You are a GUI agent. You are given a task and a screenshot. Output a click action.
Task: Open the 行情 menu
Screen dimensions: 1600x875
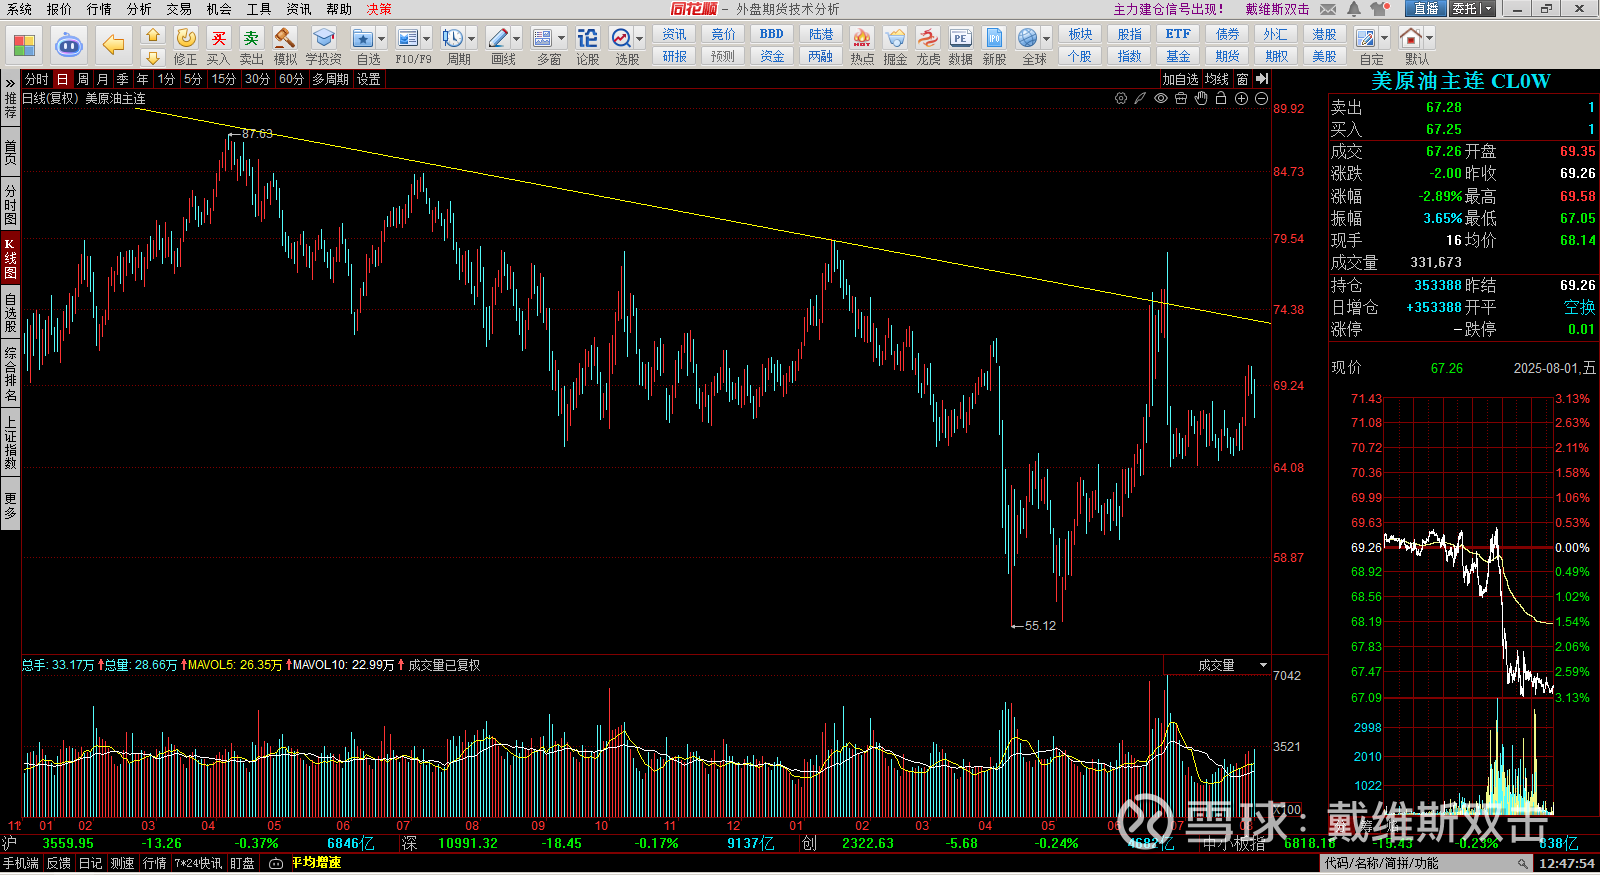(x=99, y=9)
